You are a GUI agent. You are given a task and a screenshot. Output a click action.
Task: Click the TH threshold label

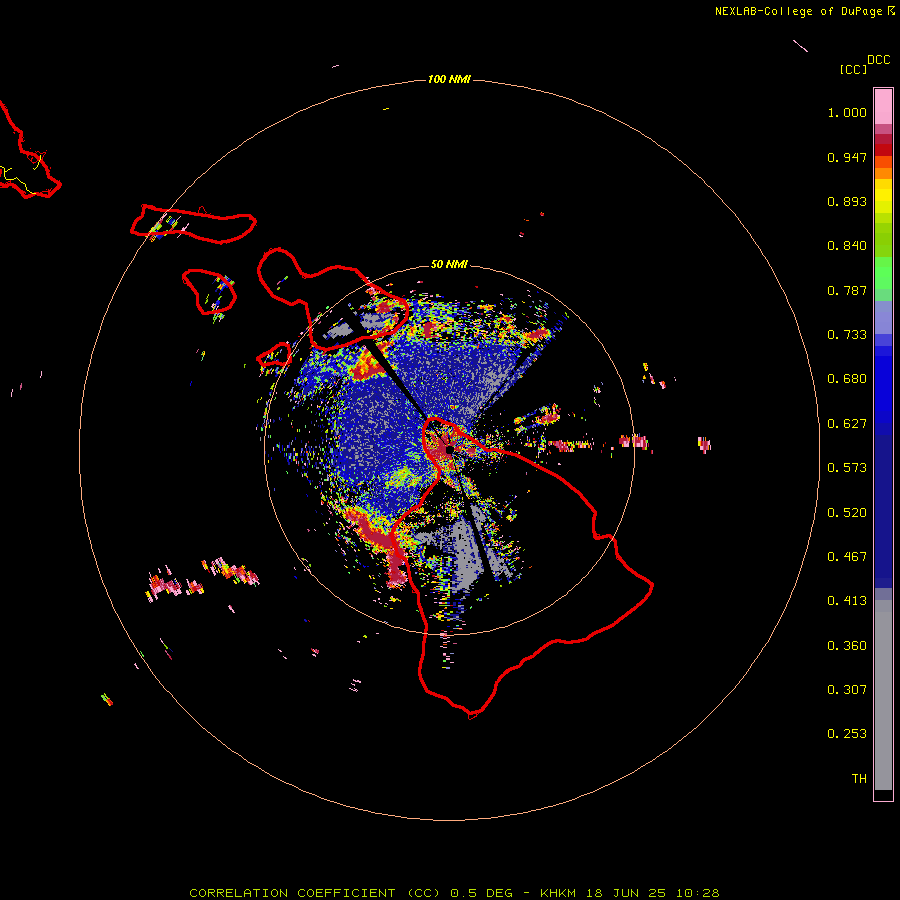click(859, 779)
